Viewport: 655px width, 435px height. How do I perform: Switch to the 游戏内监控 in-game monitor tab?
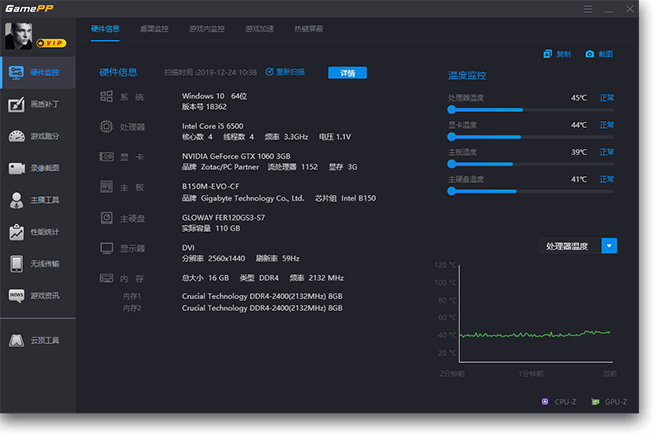pyautogui.click(x=207, y=29)
